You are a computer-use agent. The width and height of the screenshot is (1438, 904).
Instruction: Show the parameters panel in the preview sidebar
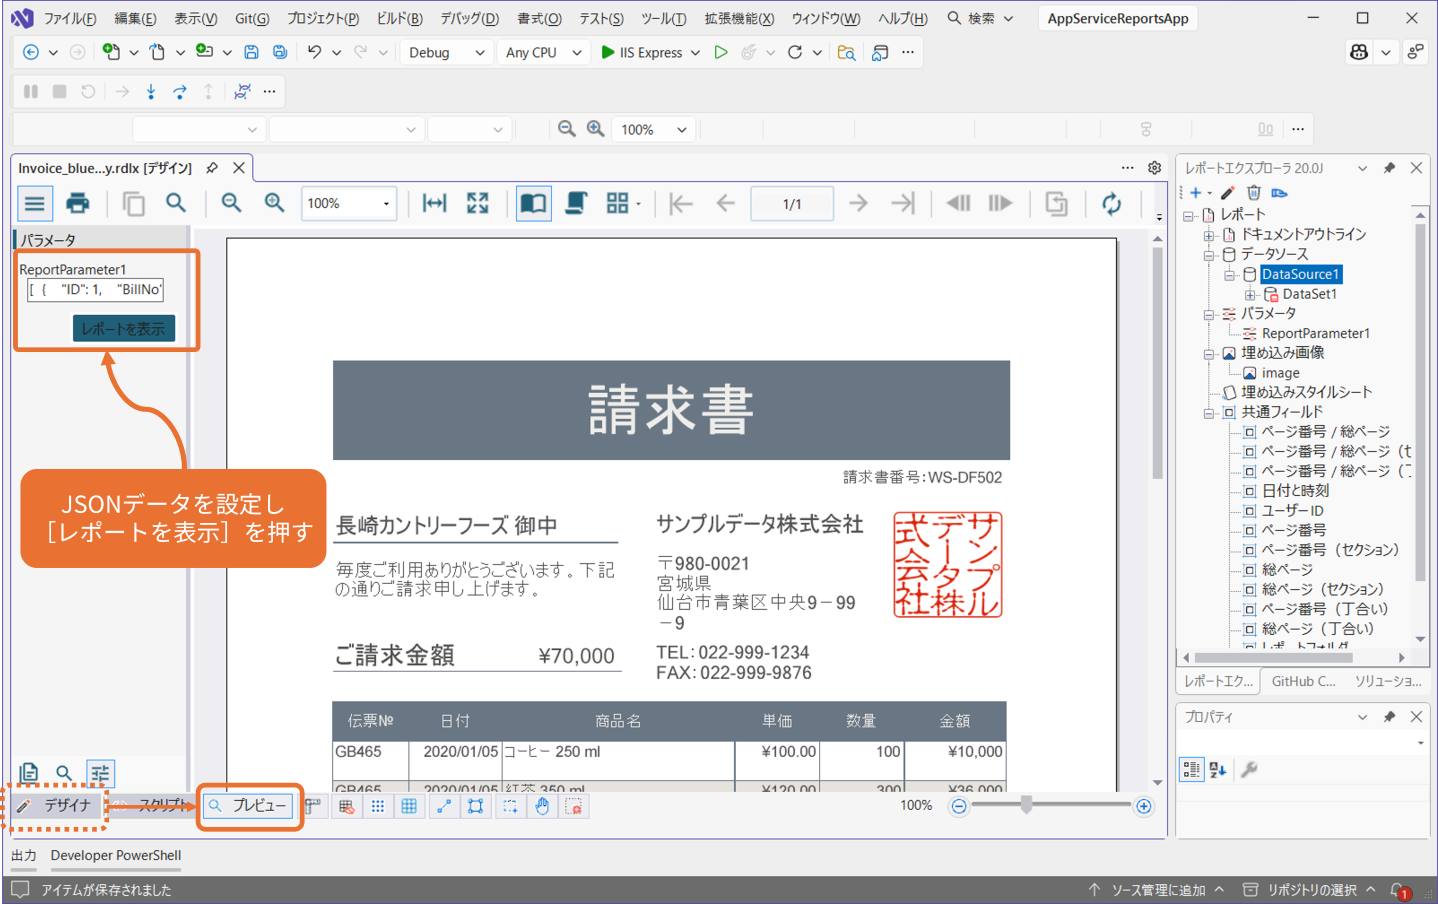tap(100, 773)
